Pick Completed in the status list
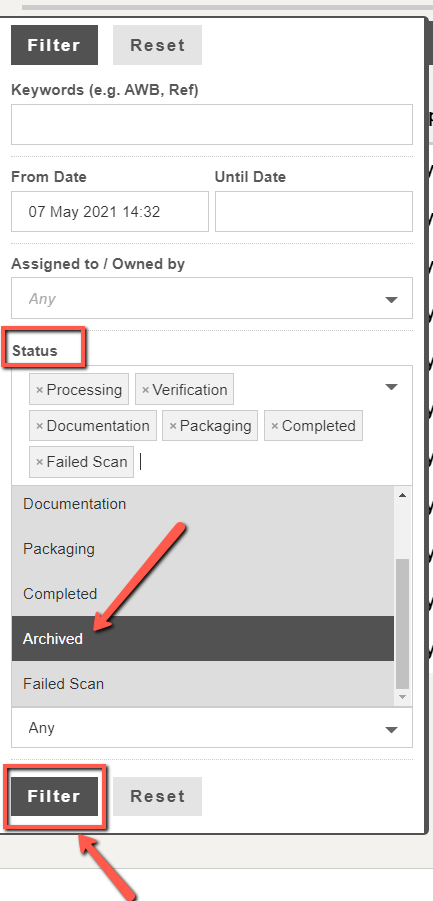433x901 pixels. 203,594
